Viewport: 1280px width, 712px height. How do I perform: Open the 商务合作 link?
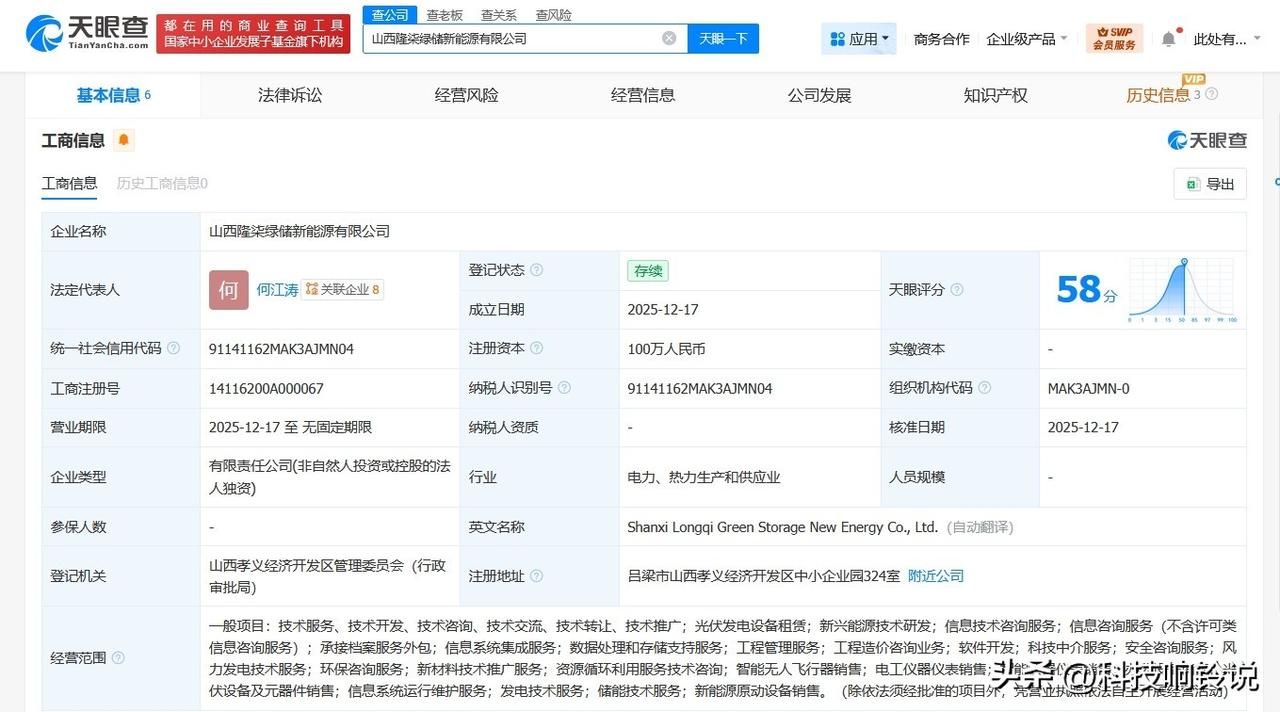coord(941,39)
